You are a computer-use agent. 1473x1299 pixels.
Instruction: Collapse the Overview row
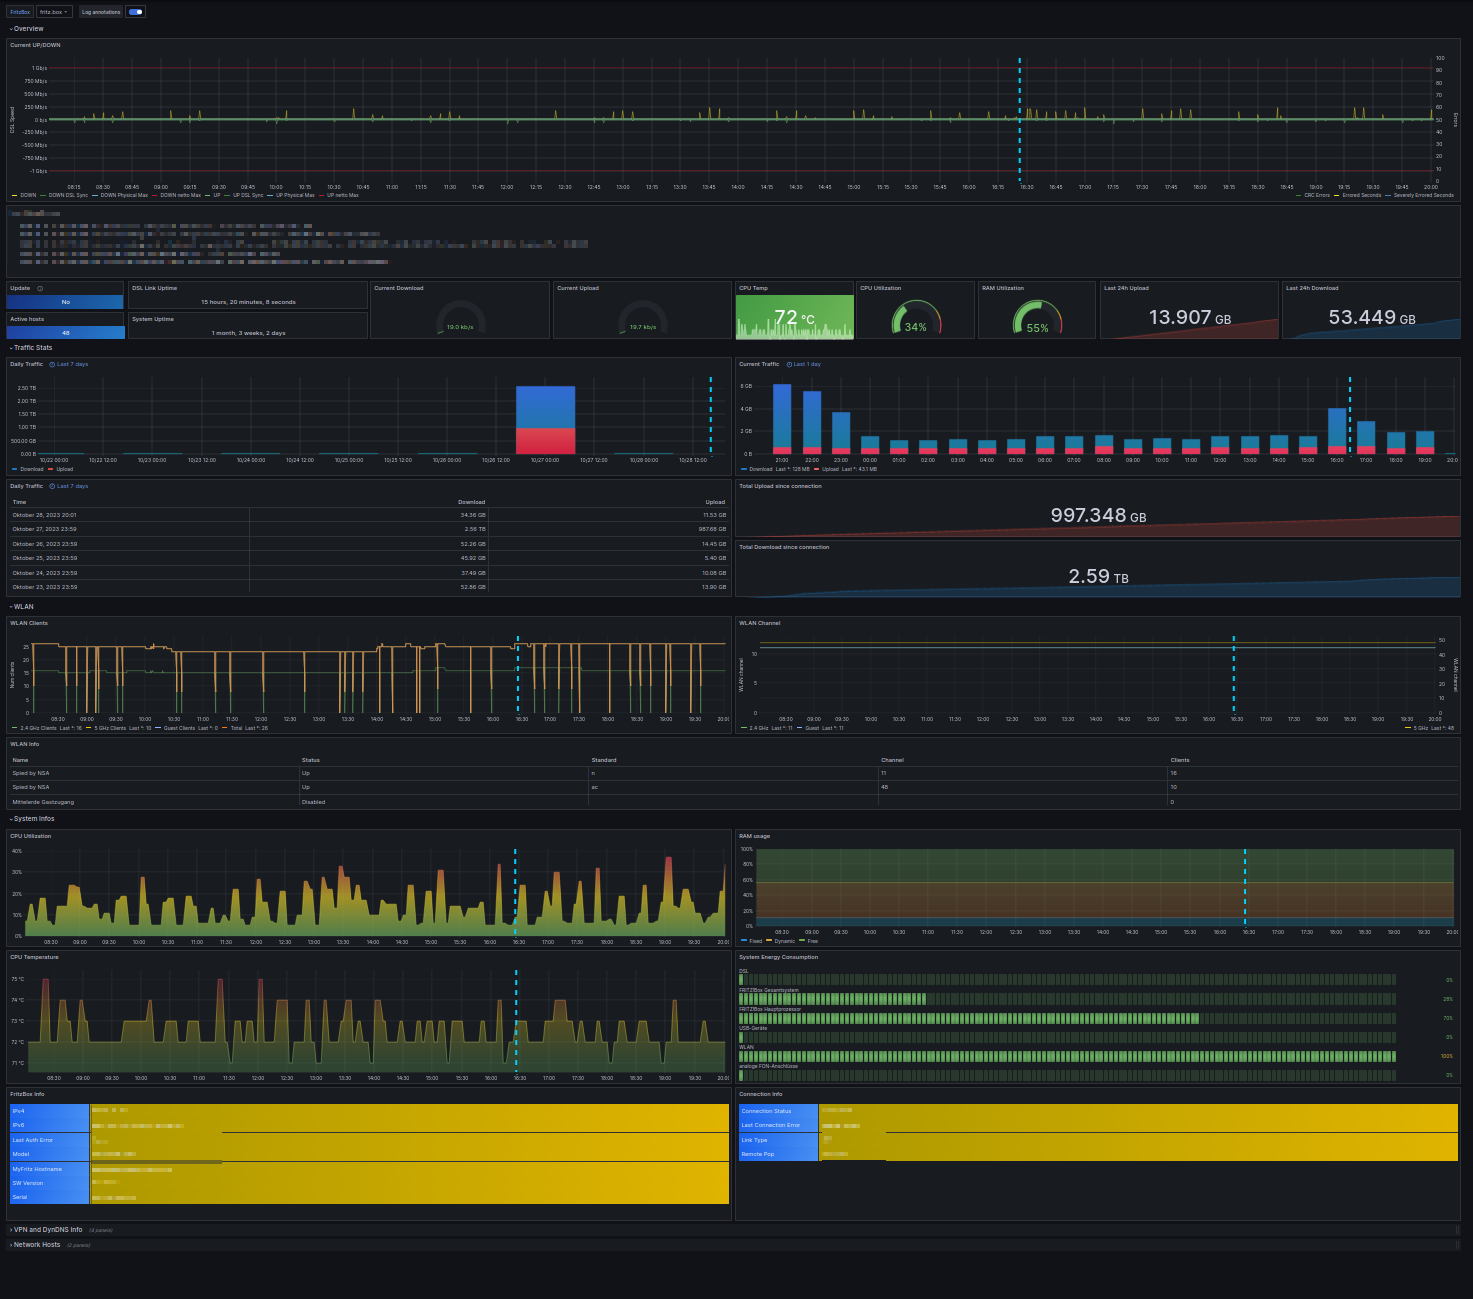[27, 29]
